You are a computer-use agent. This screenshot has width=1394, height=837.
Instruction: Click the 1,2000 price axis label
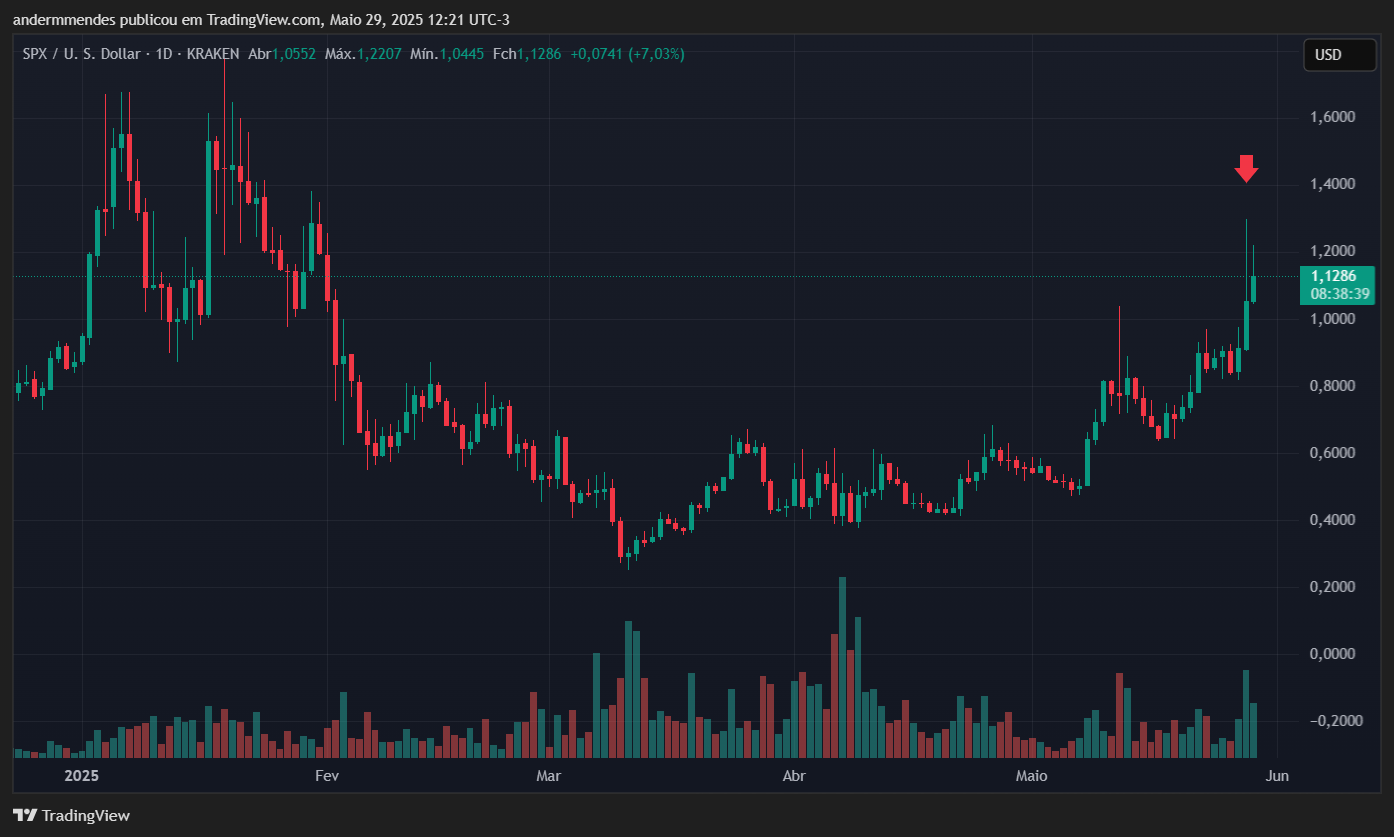pos(1332,252)
